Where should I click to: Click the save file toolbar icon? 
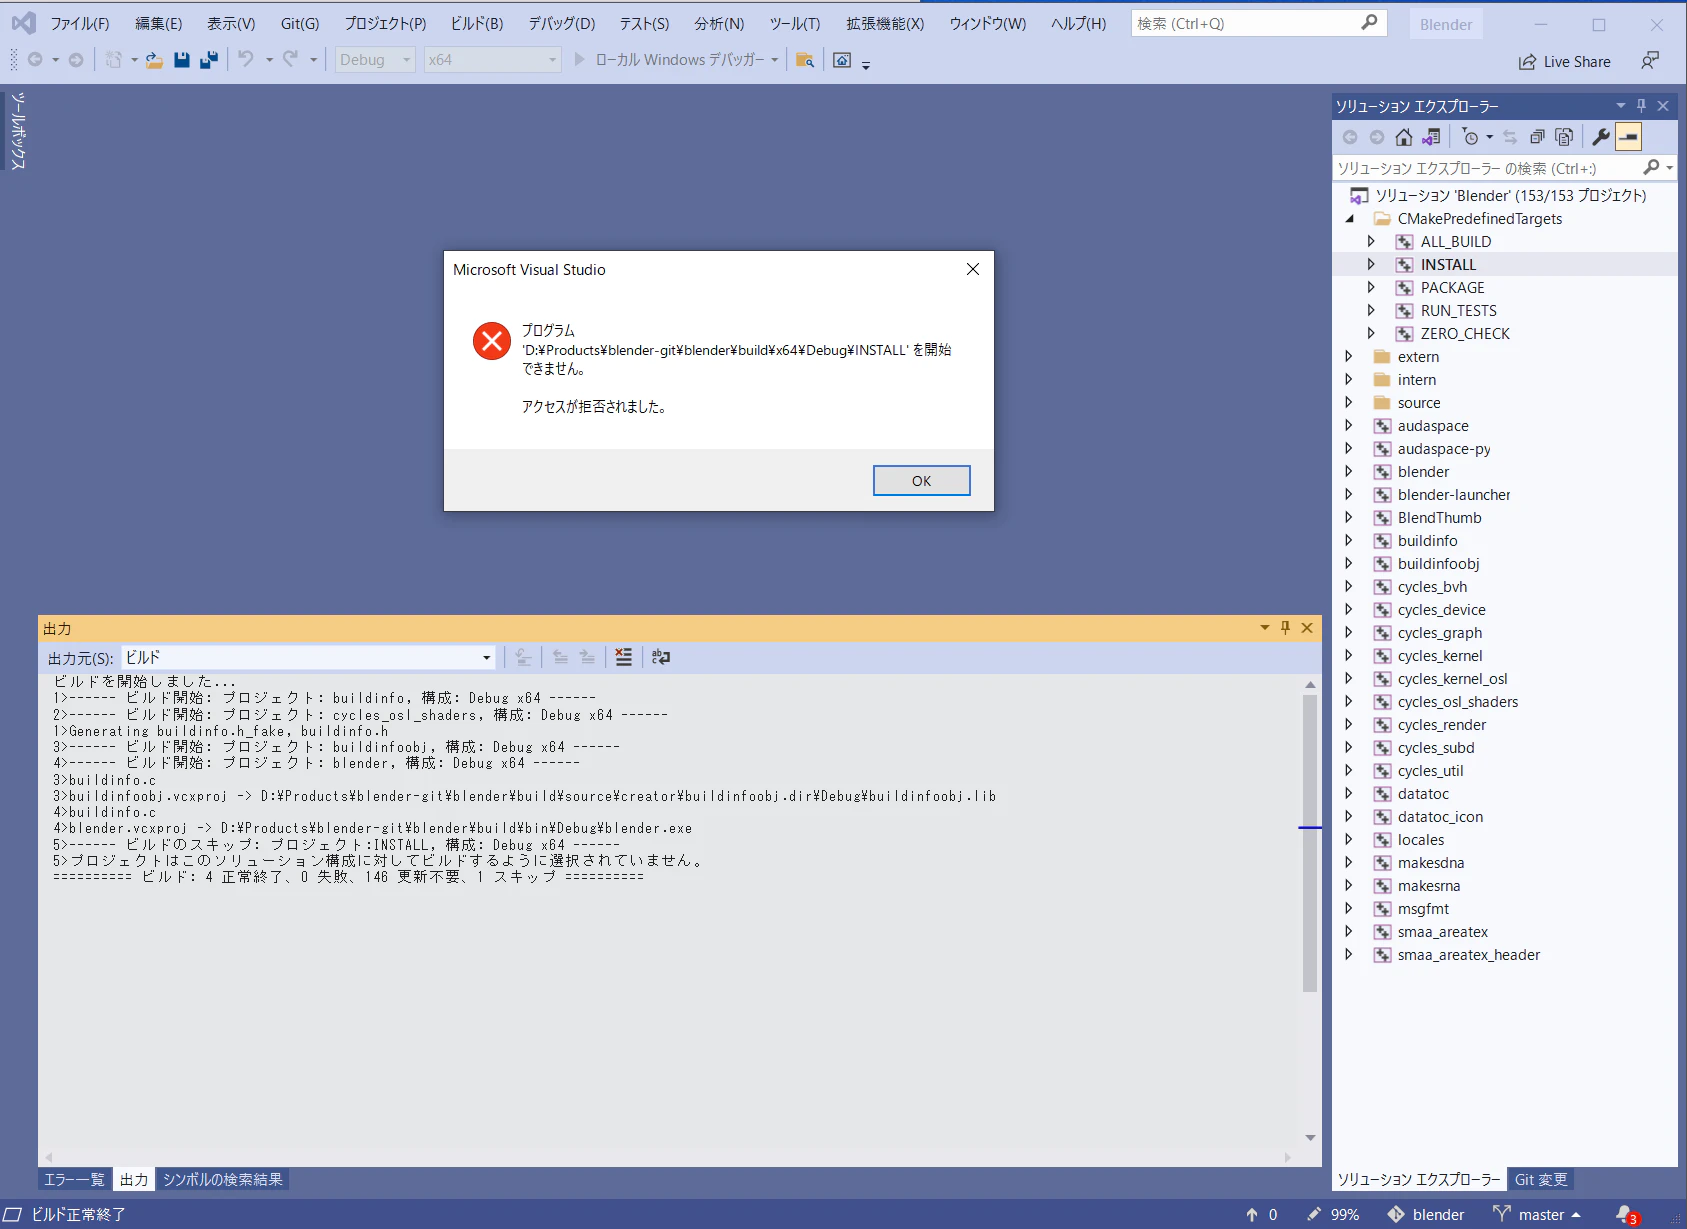coord(181,60)
